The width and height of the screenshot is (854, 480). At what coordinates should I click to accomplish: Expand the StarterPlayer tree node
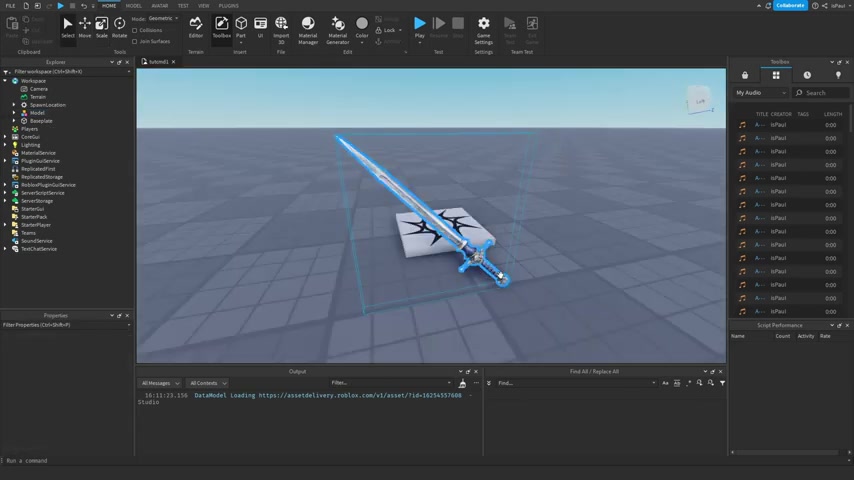5,225
